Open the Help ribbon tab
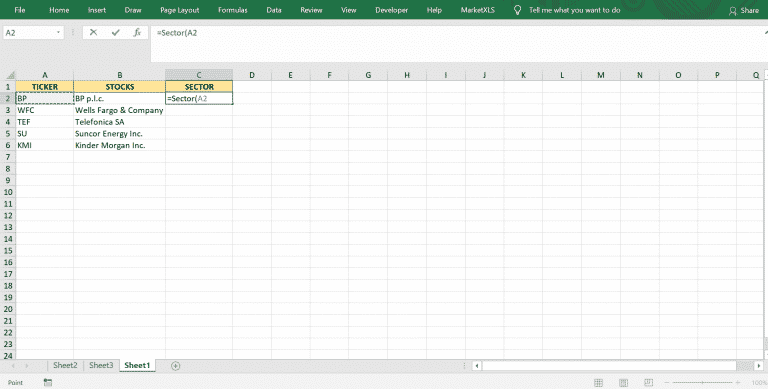768x389 pixels. pos(434,10)
